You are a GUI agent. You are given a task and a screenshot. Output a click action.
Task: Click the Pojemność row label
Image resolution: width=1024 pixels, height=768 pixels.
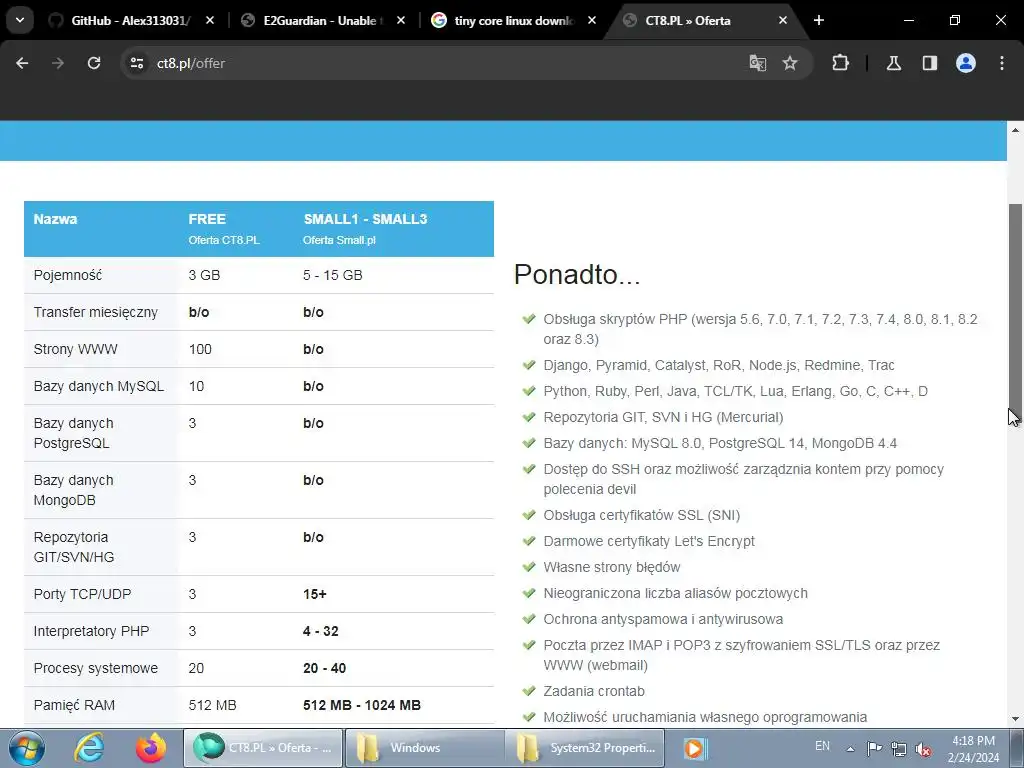point(68,275)
